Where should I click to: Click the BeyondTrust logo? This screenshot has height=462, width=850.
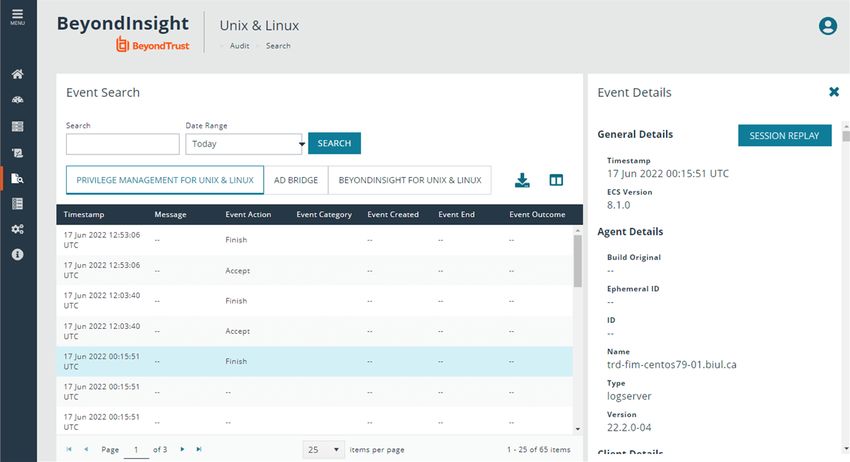[153, 45]
